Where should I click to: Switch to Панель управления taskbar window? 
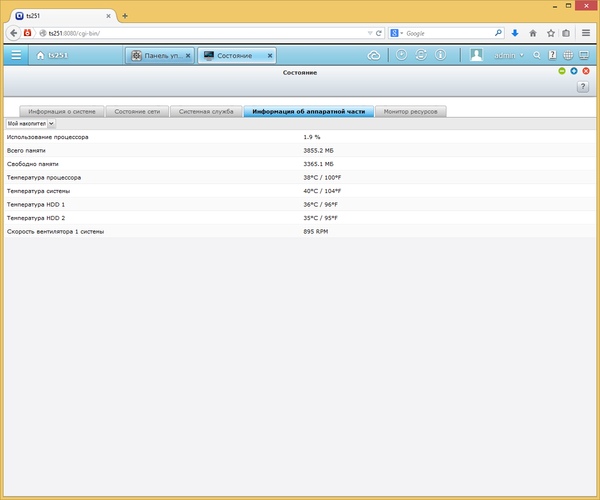[x=160, y=56]
